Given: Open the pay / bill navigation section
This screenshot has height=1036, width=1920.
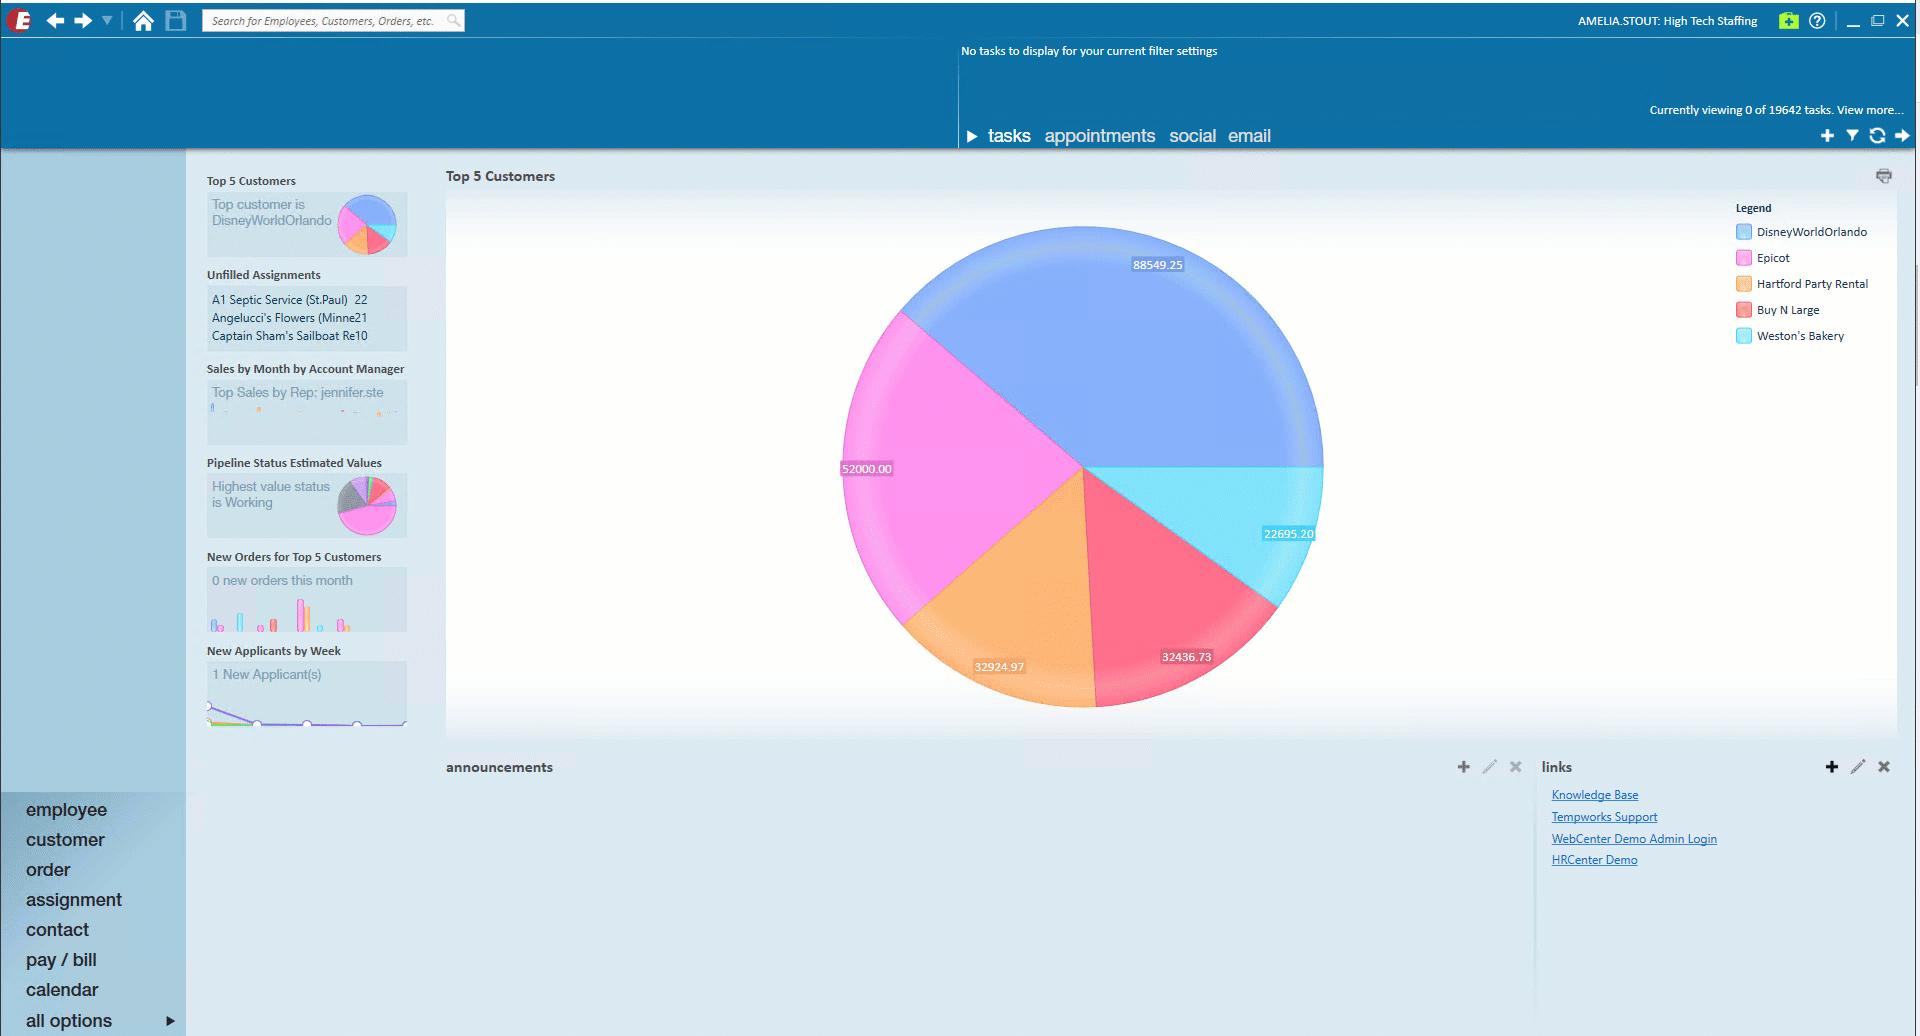Looking at the screenshot, I should point(61,960).
